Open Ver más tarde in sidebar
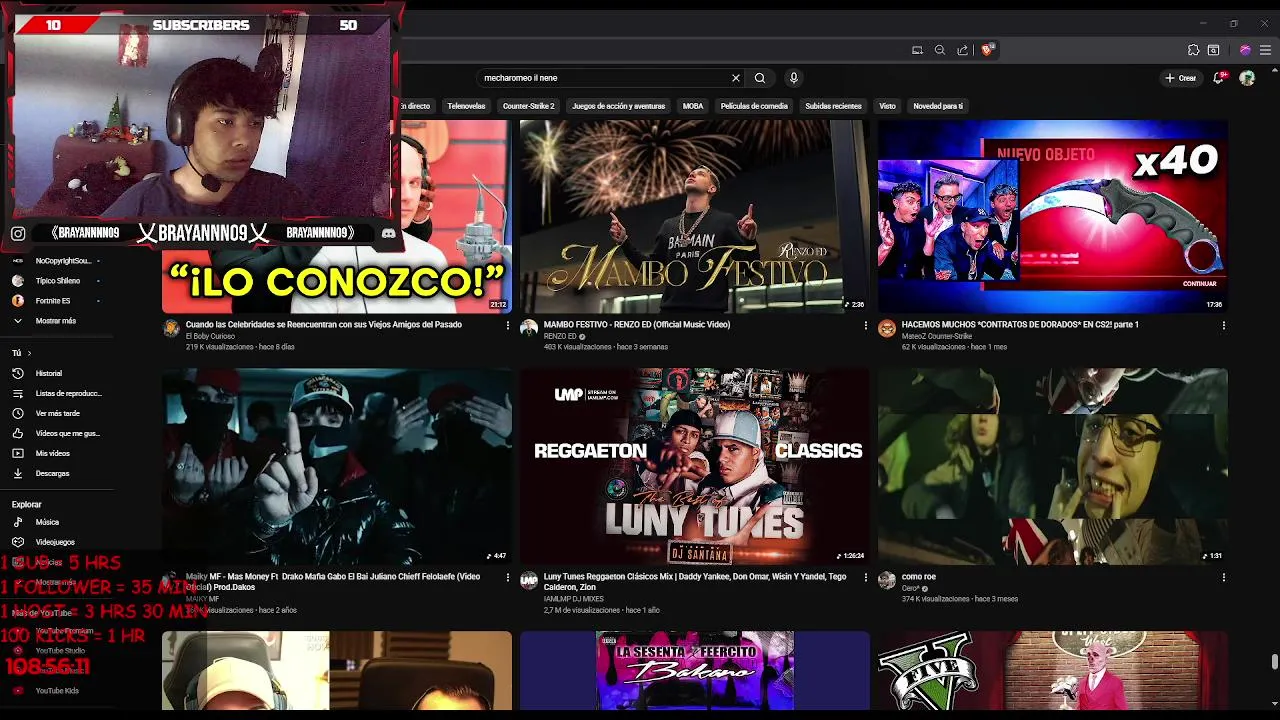Image resolution: width=1280 pixels, height=720 pixels. coord(55,413)
